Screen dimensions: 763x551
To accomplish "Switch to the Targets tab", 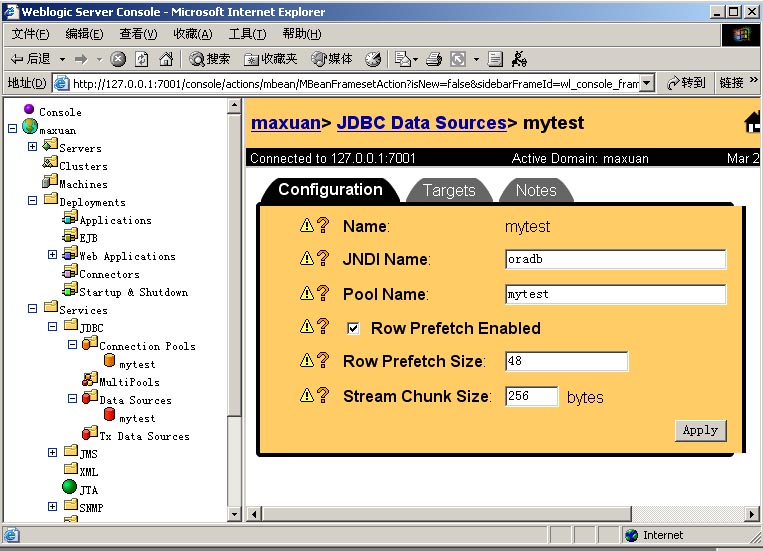I will coord(449,190).
